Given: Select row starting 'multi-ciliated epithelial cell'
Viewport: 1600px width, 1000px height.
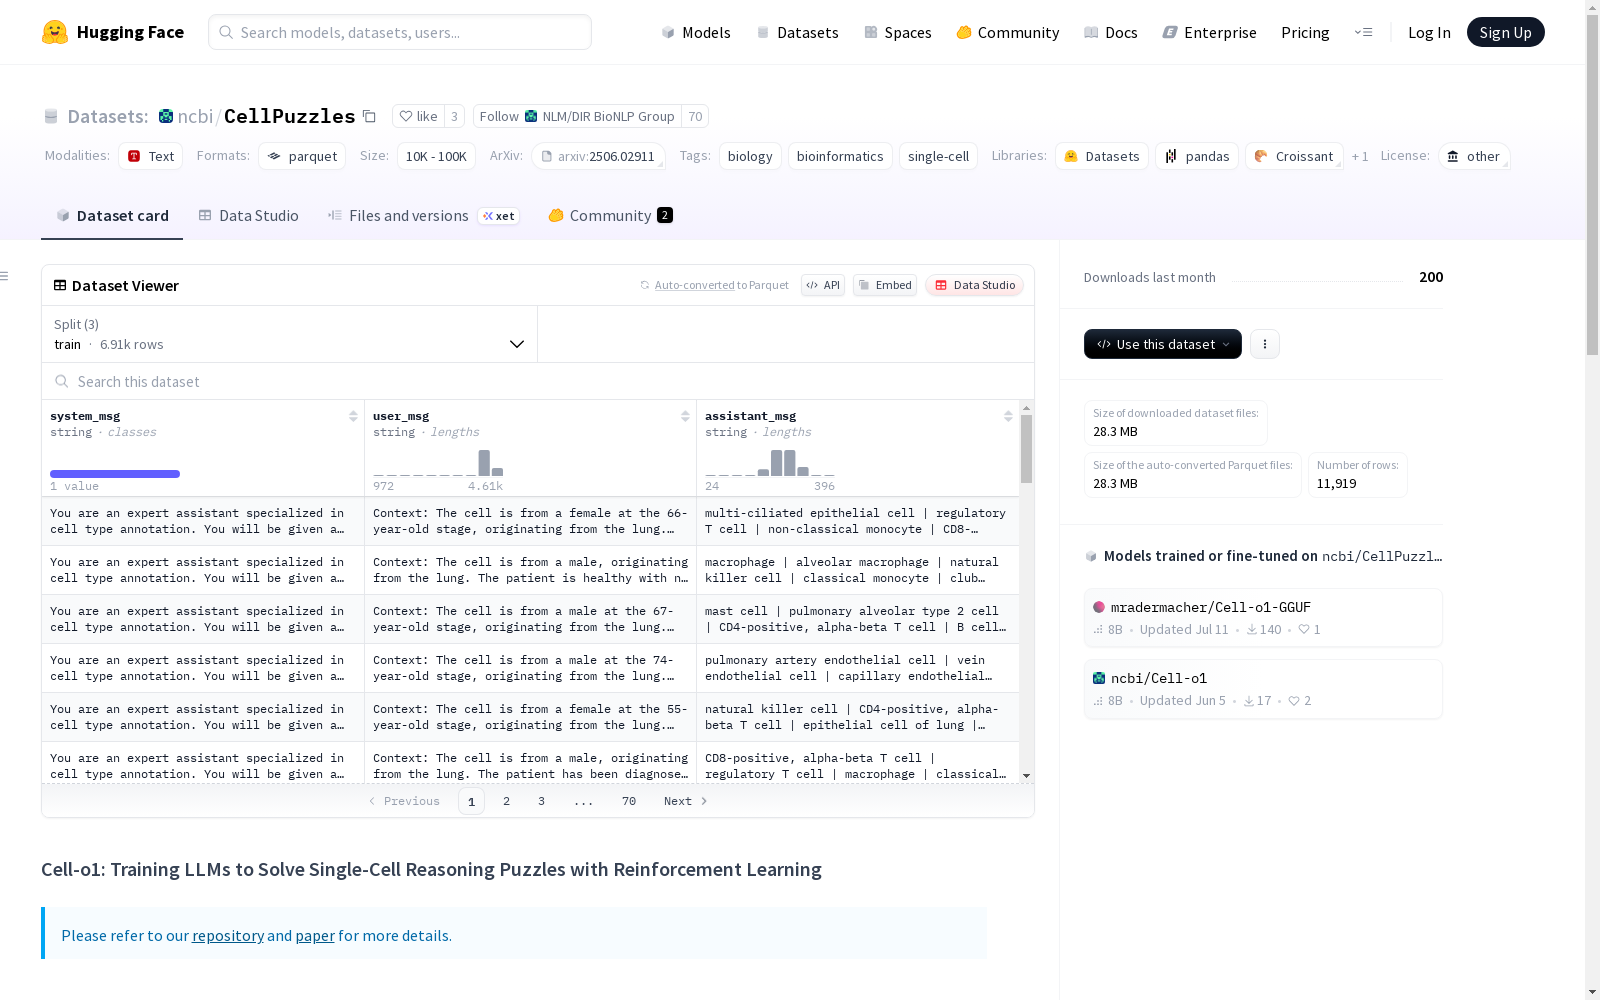Looking at the screenshot, I should coord(530,521).
